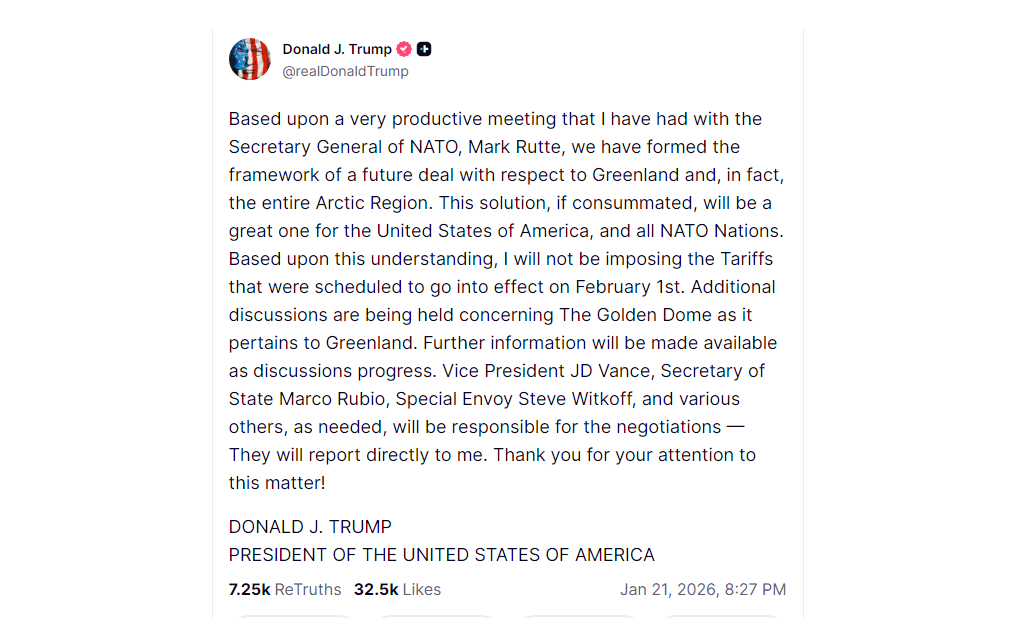
Task: Click the @realDonaldTrump handle
Action: coord(345,71)
